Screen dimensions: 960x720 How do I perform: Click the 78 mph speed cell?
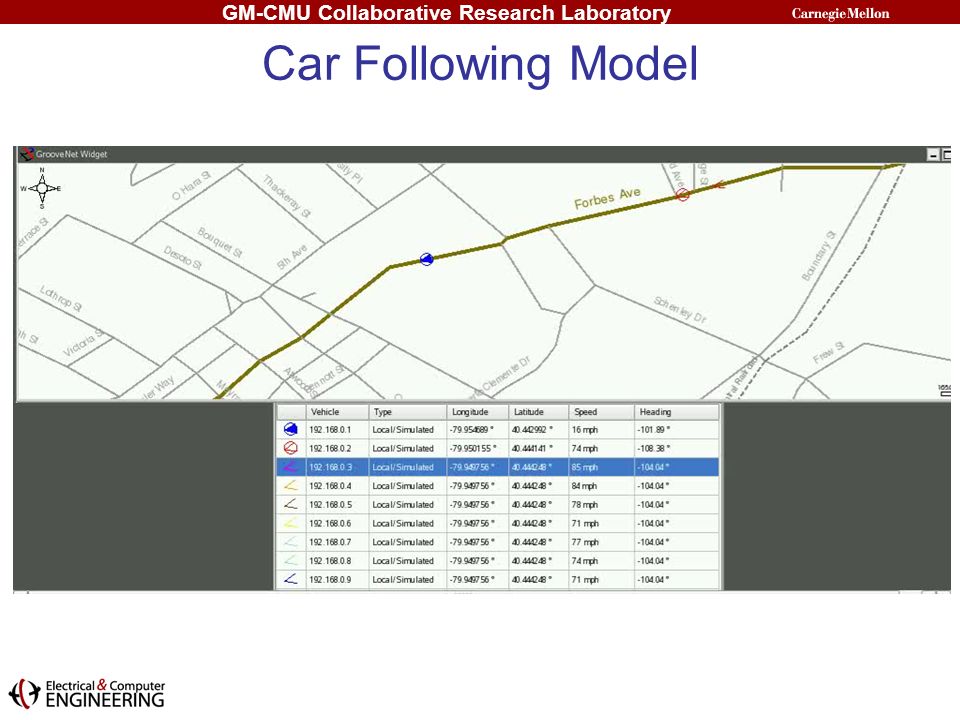coord(601,504)
